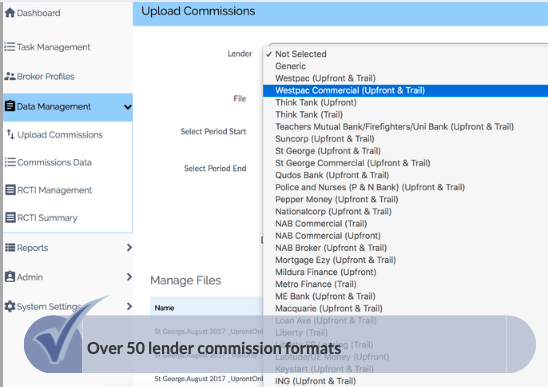Select ME Bank (Upfront & Trail)
Viewport: 548px width, 387px height.
tap(325, 296)
